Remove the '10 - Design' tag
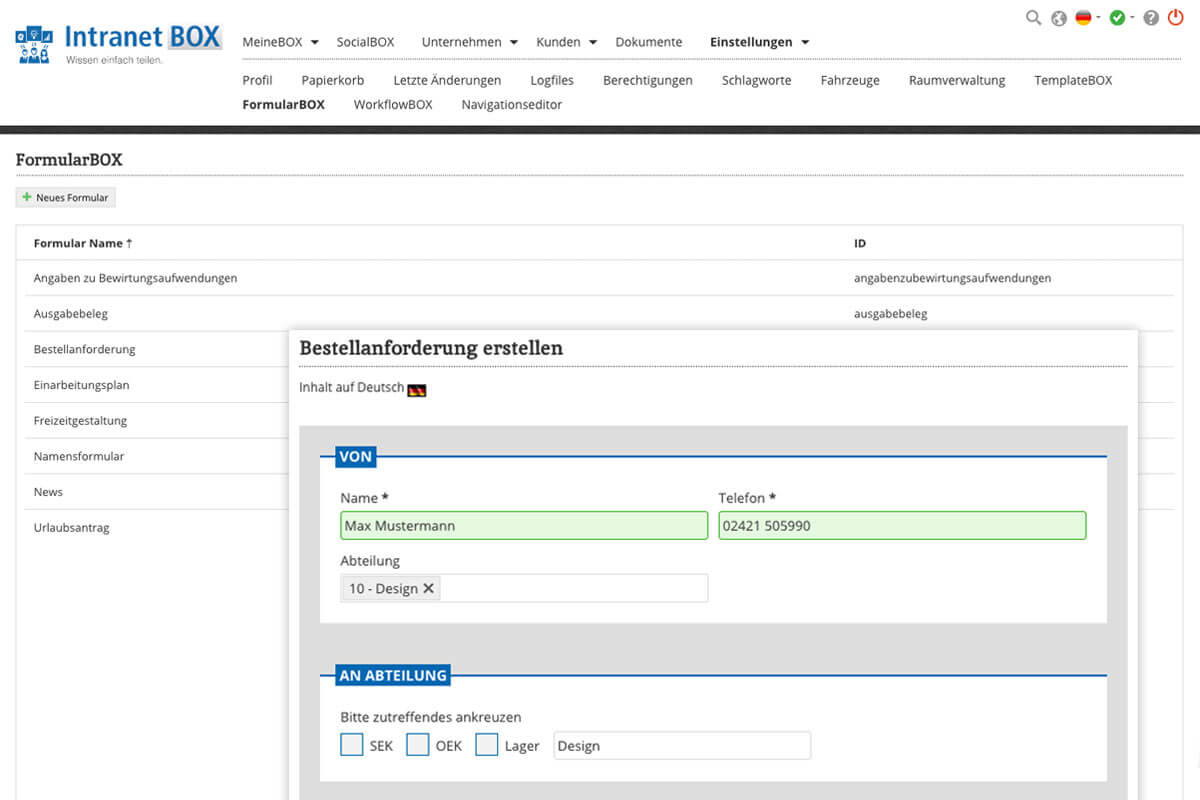The height and width of the screenshot is (800, 1200). tap(429, 588)
